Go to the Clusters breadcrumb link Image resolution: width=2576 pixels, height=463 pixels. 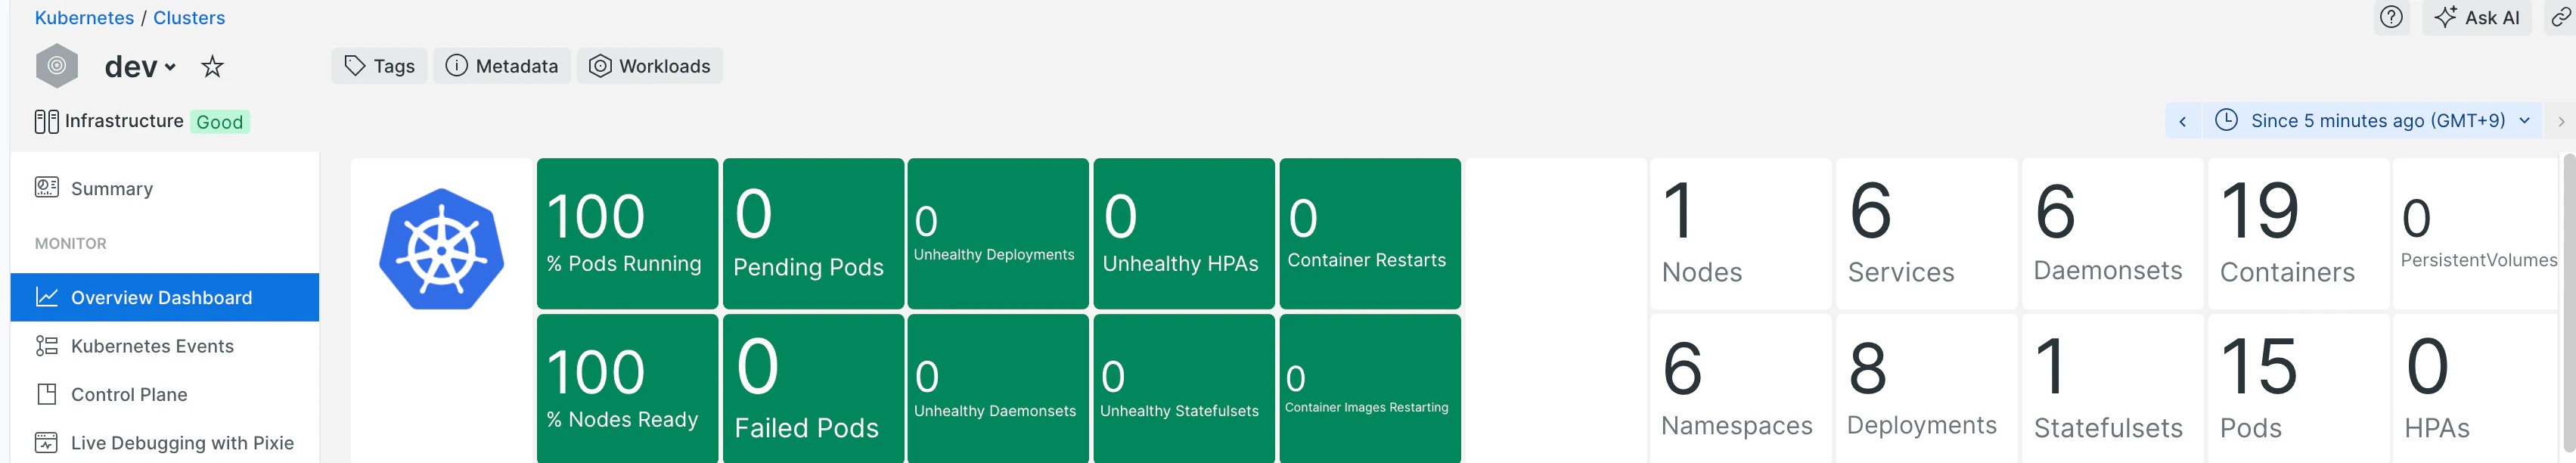[x=189, y=18]
